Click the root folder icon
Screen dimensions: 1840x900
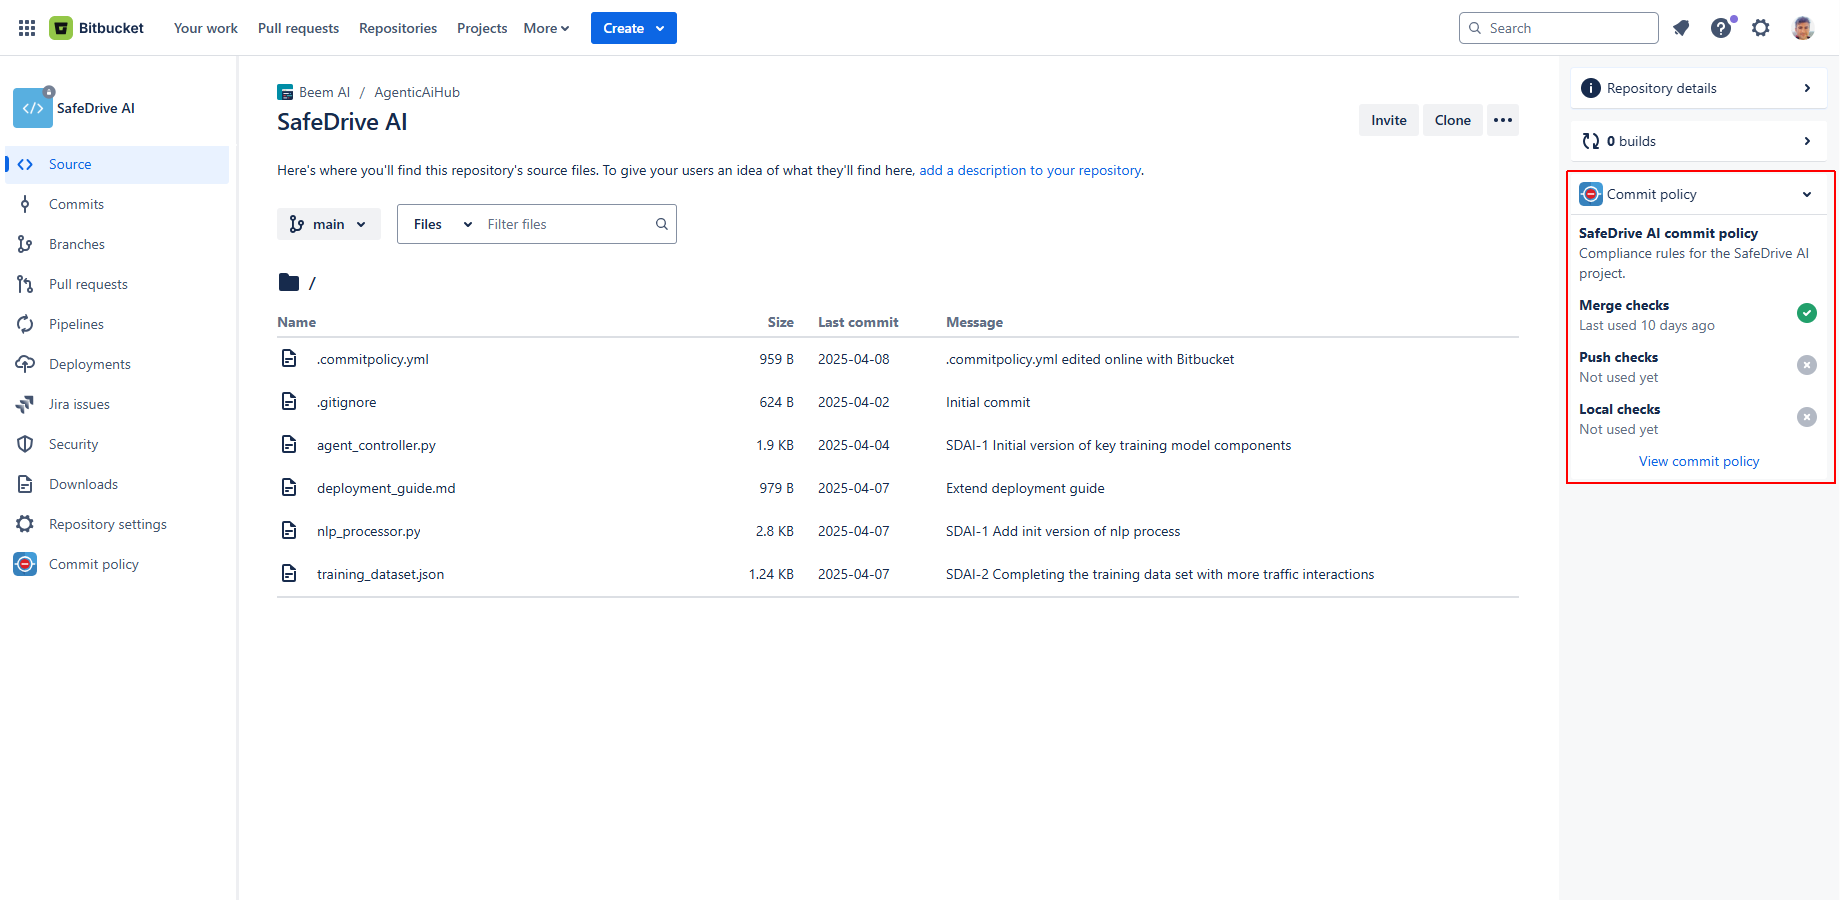pyautogui.click(x=289, y=282)
